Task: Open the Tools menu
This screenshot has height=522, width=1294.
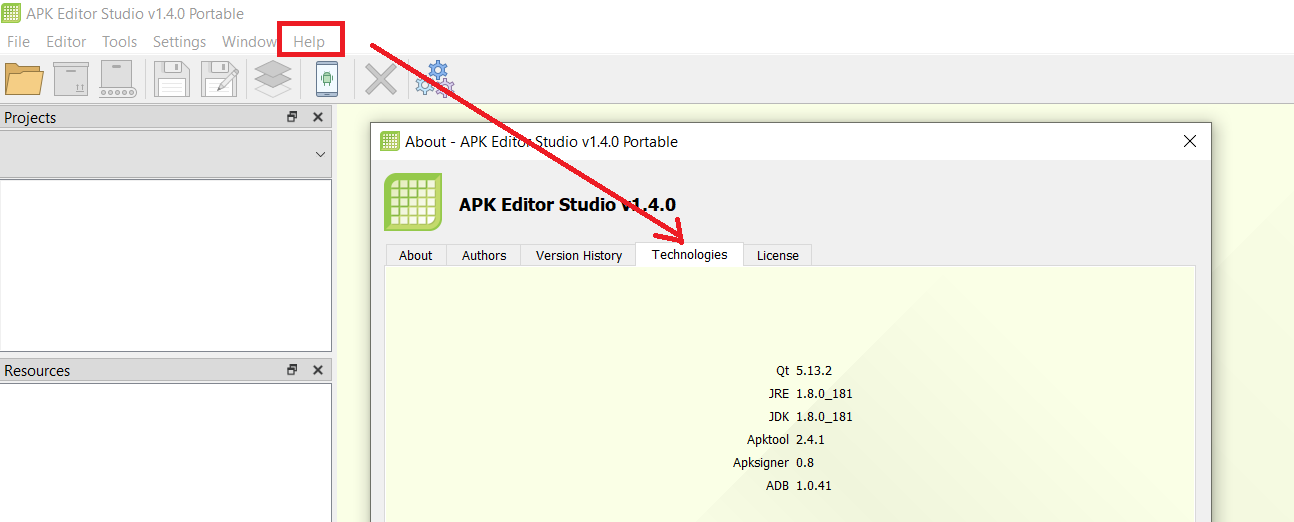Action: click(119, 41)
